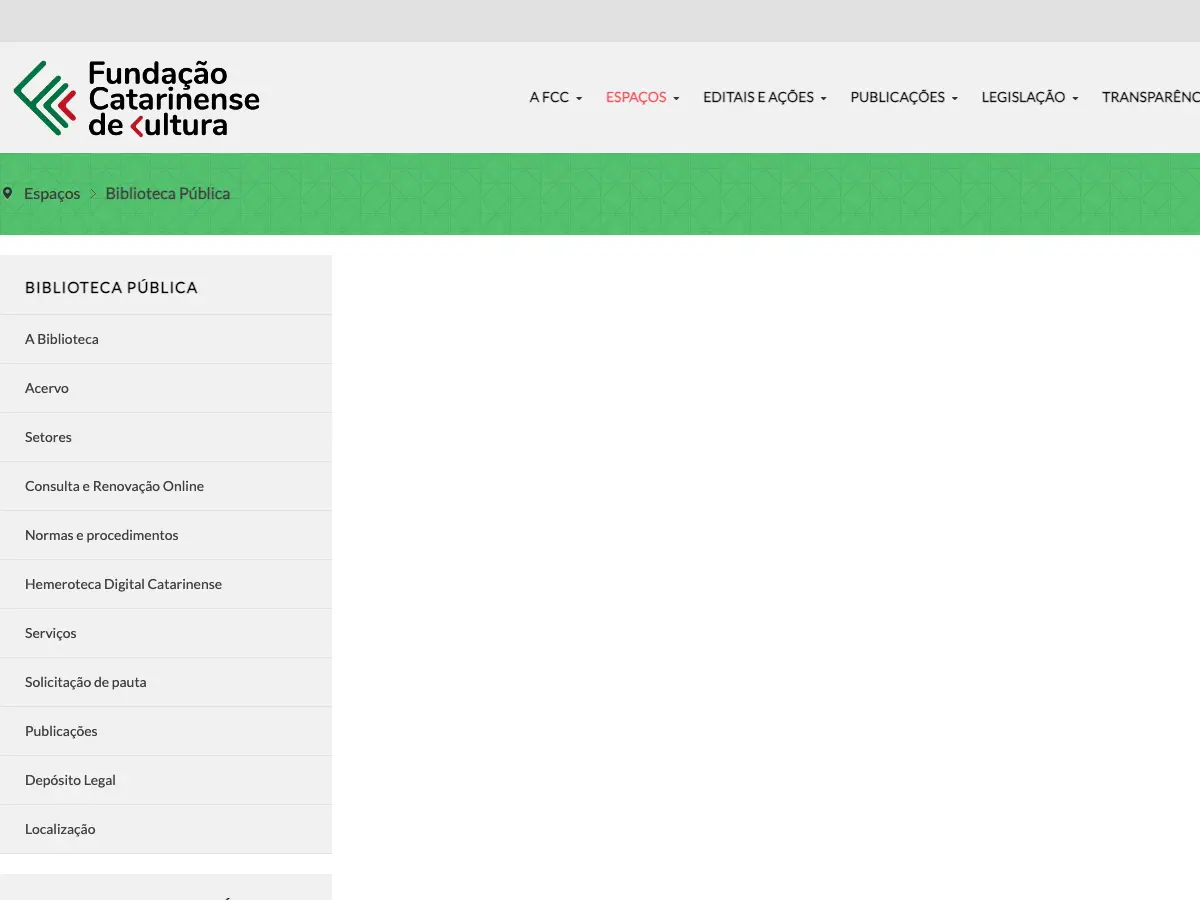Expand Editais e Ações menu
1200x900 pixels.
[765, 97]
